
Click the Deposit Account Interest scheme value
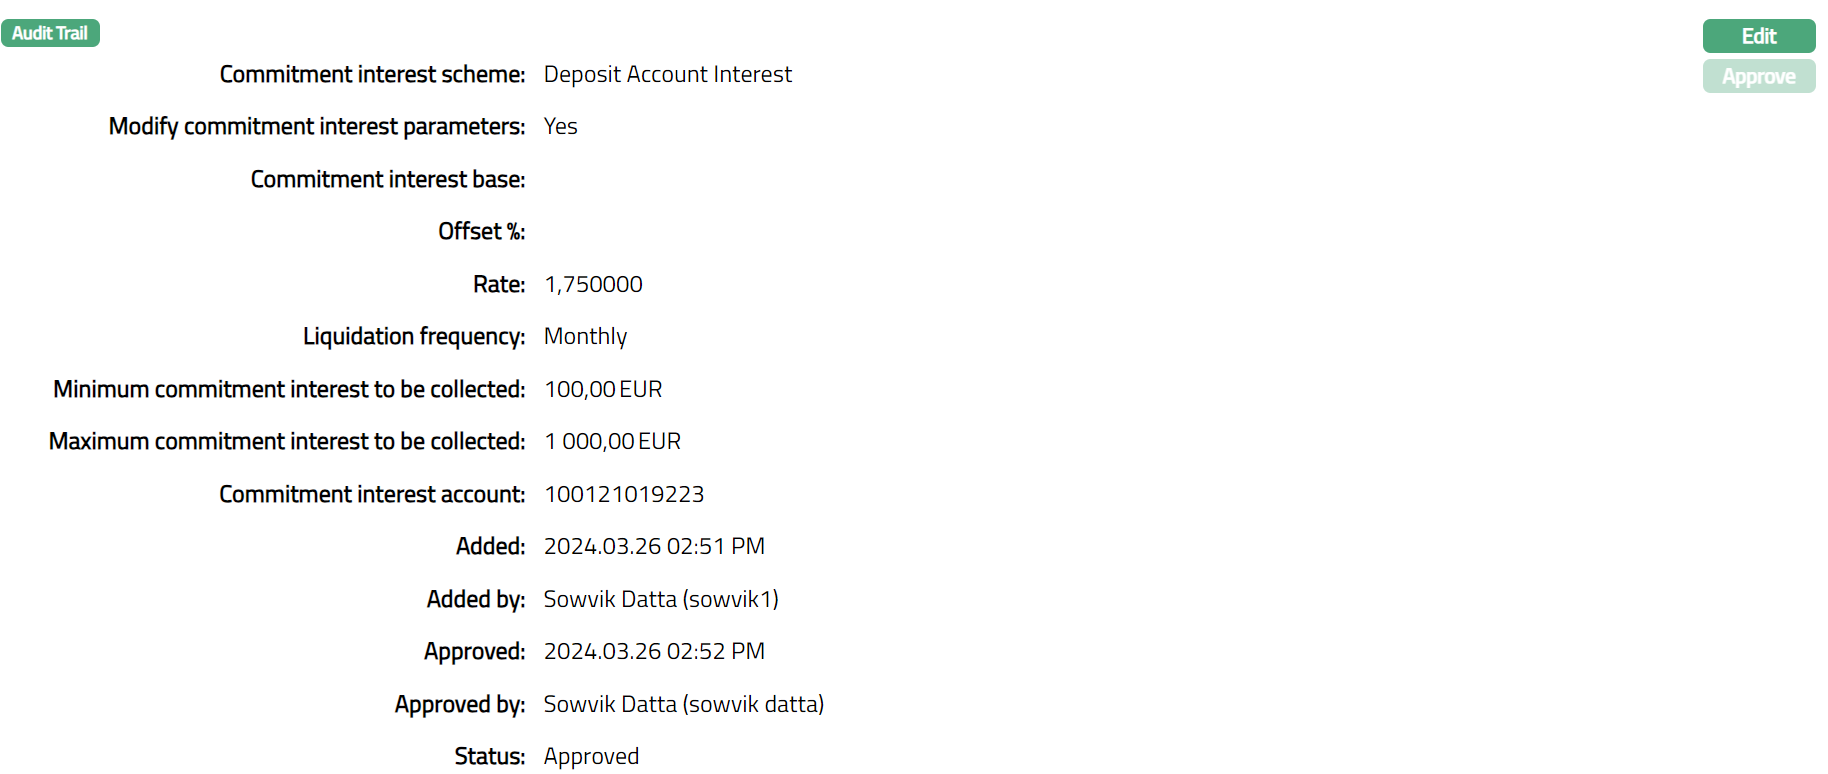click(667, 75)
